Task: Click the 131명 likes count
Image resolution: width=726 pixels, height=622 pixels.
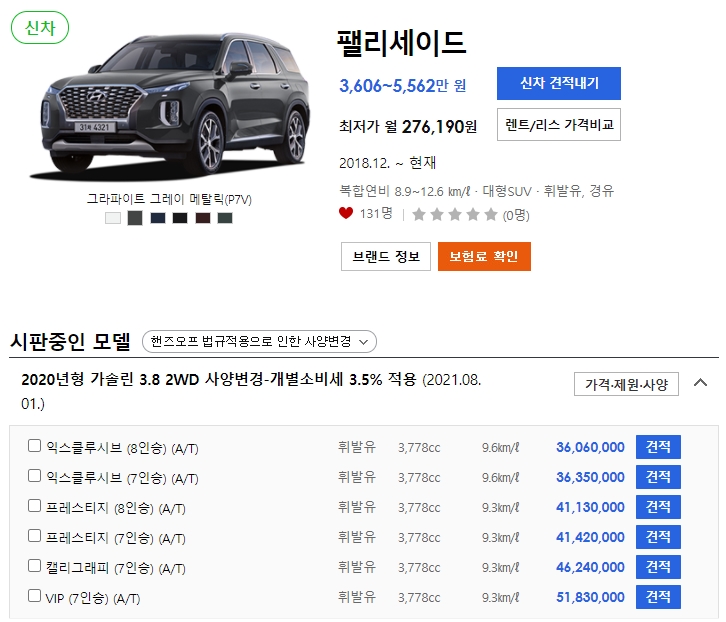Action: (376, 214)
